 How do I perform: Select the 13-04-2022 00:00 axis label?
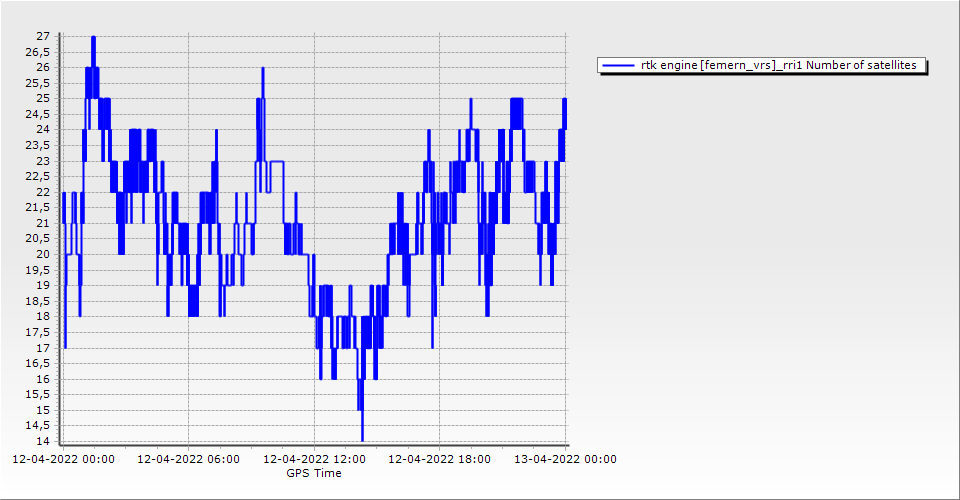pos(565,459)
